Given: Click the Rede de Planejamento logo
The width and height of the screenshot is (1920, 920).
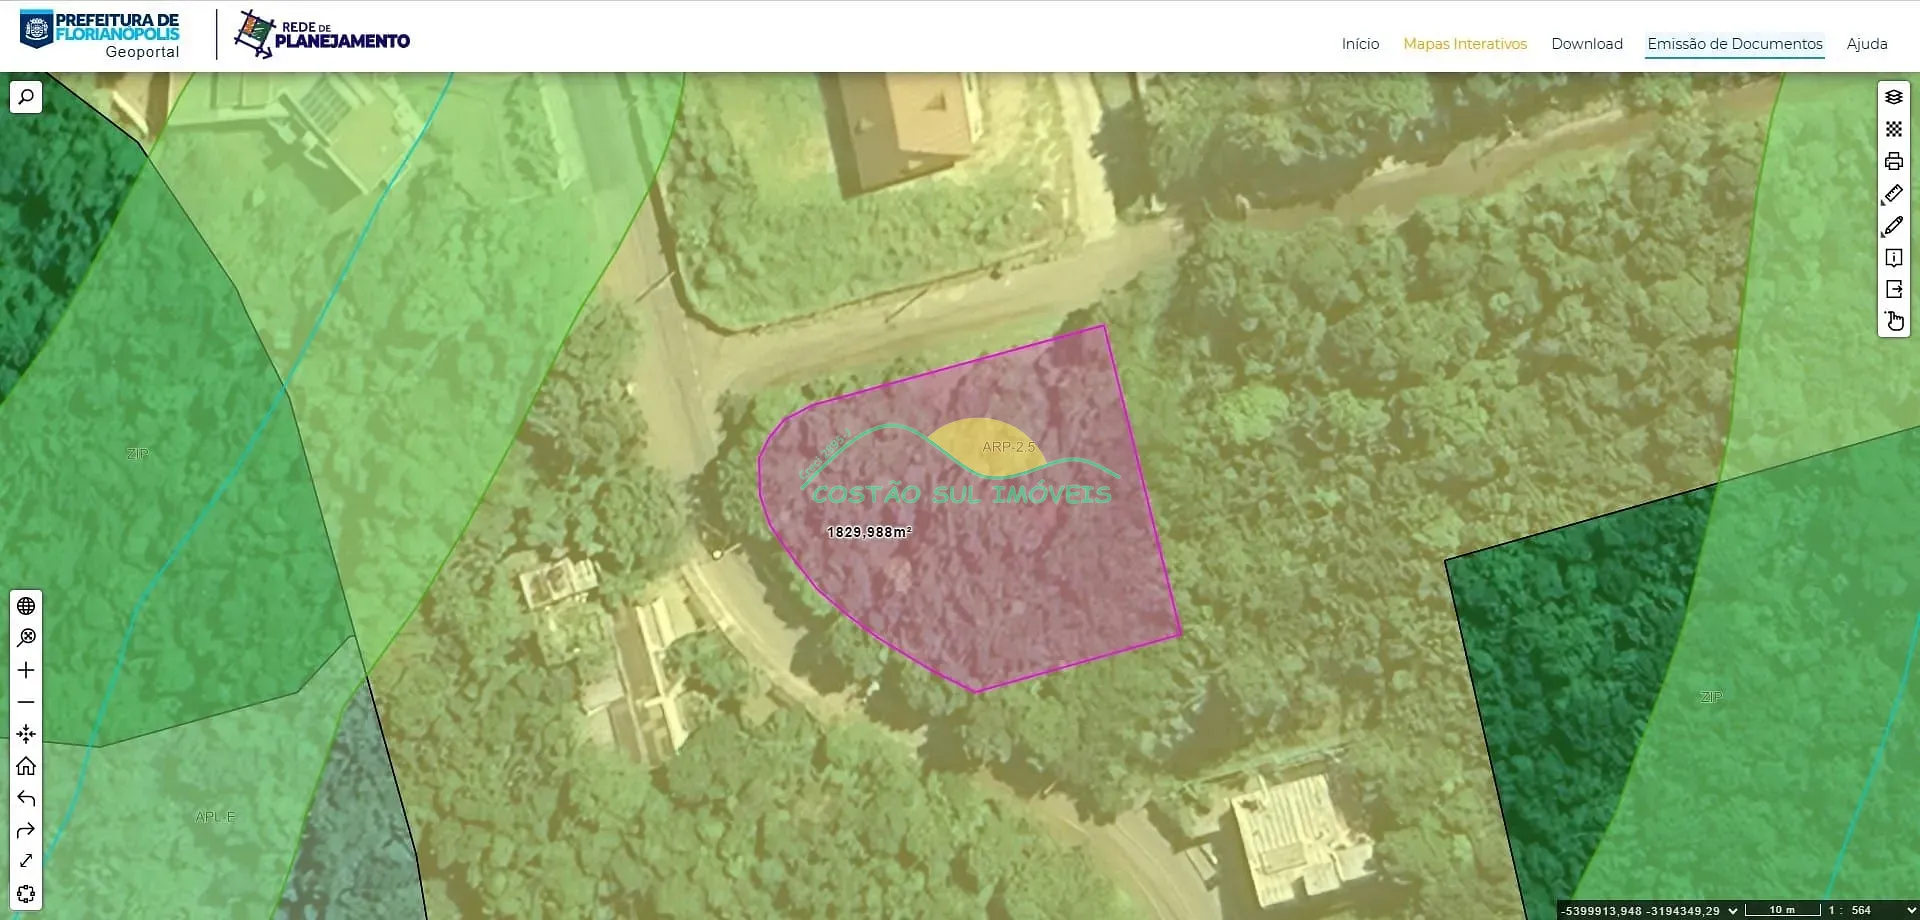Looking at the screenshot, I should (x=322, y=34).
